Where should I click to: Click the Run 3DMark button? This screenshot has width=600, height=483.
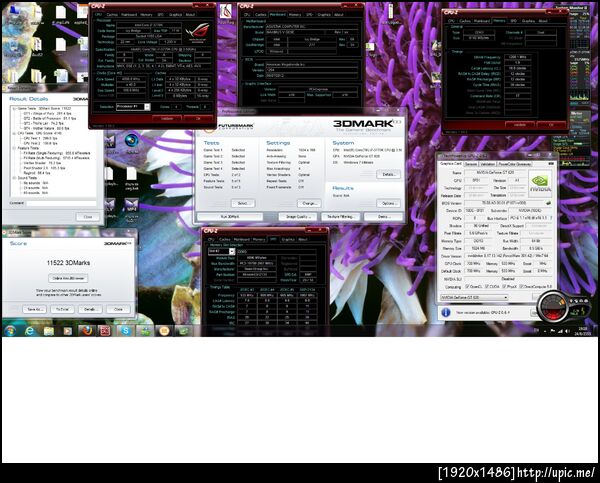(x=230, y=217)
